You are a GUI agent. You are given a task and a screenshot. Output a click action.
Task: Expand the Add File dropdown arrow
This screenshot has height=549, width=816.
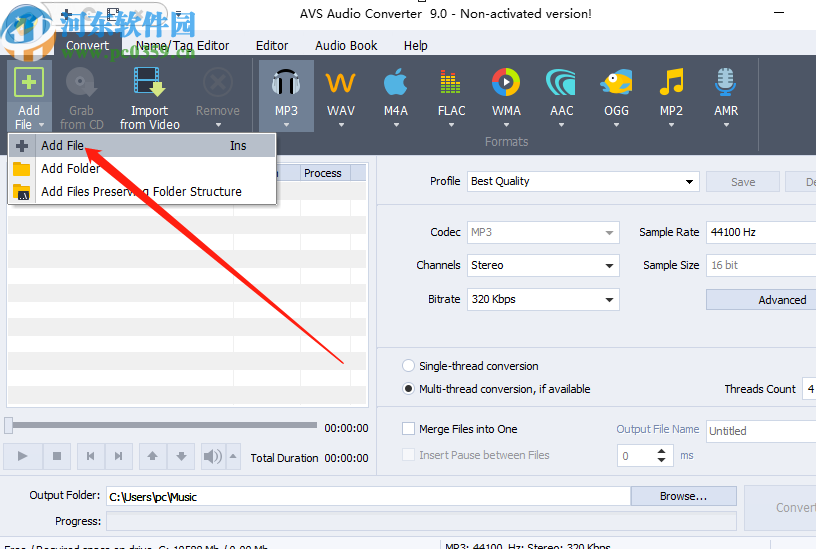pos(41,125)
